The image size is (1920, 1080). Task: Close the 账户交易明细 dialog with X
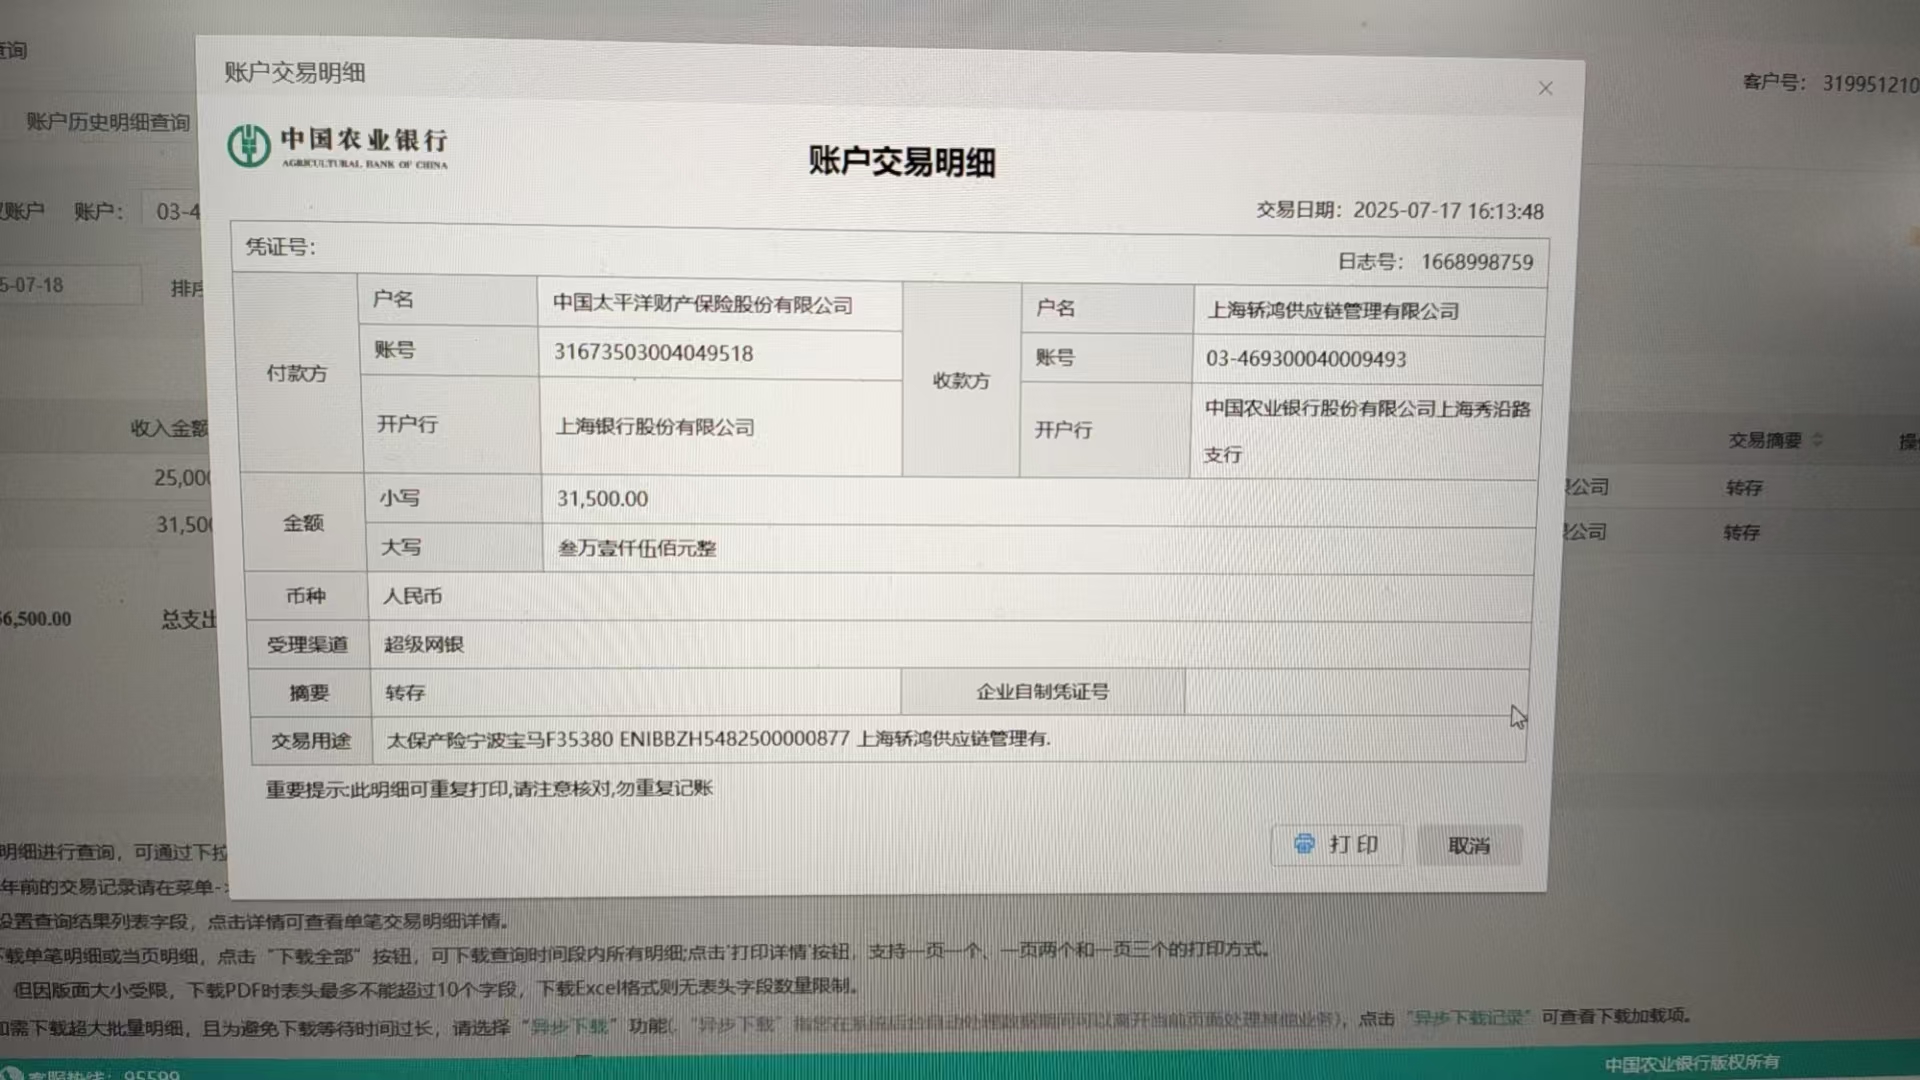pyautogui.click(x=1545, y=89)
